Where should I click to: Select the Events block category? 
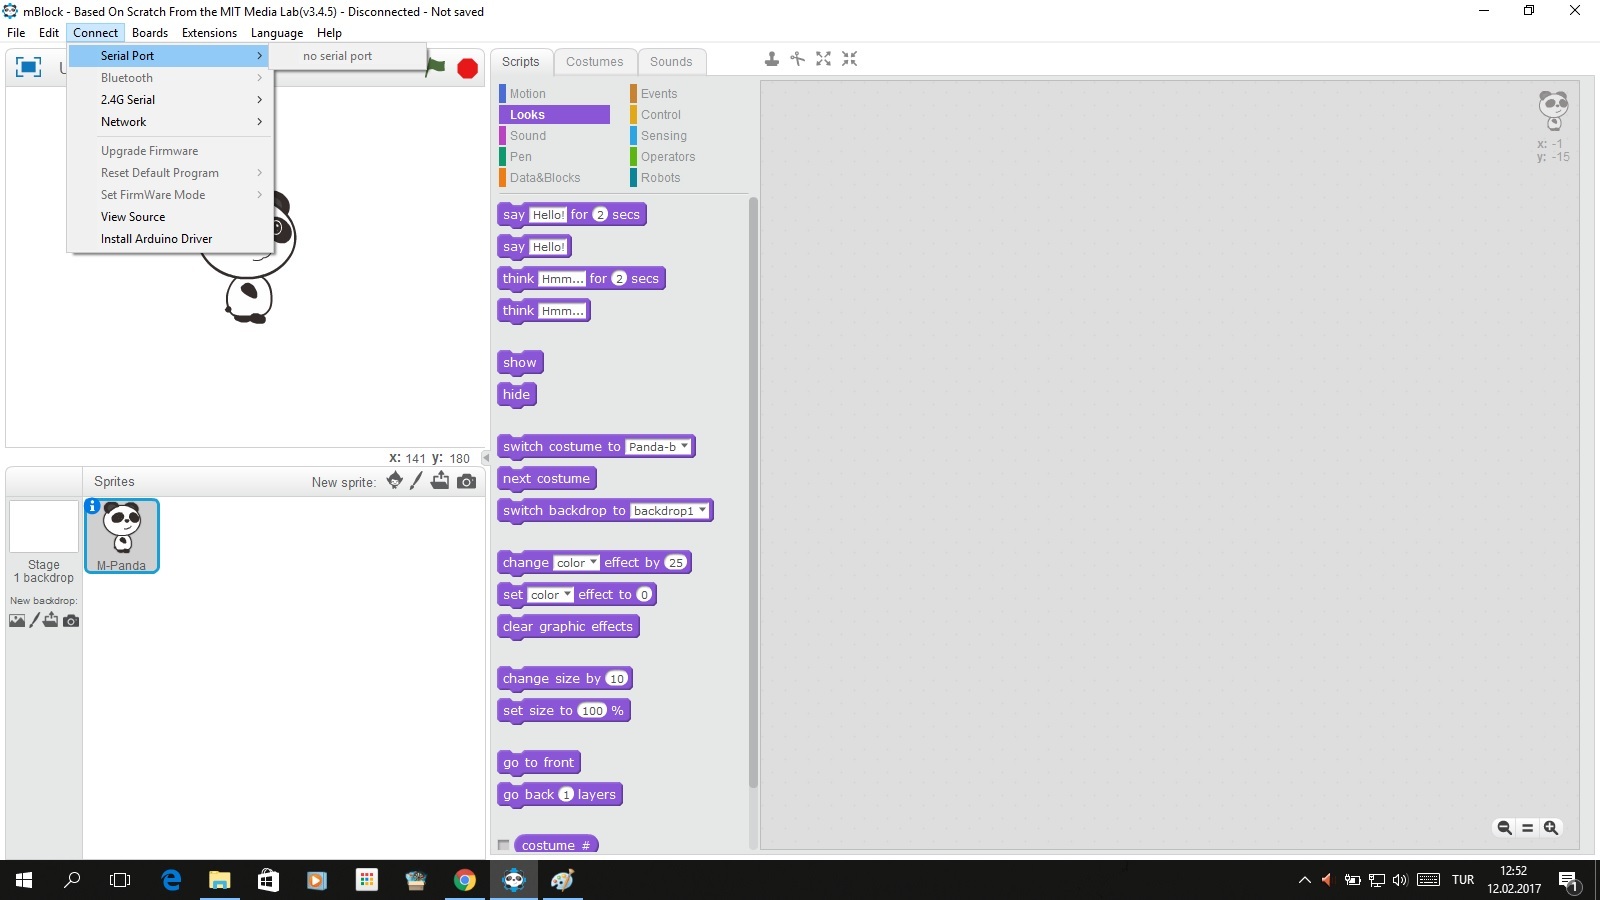pos(685,94)
